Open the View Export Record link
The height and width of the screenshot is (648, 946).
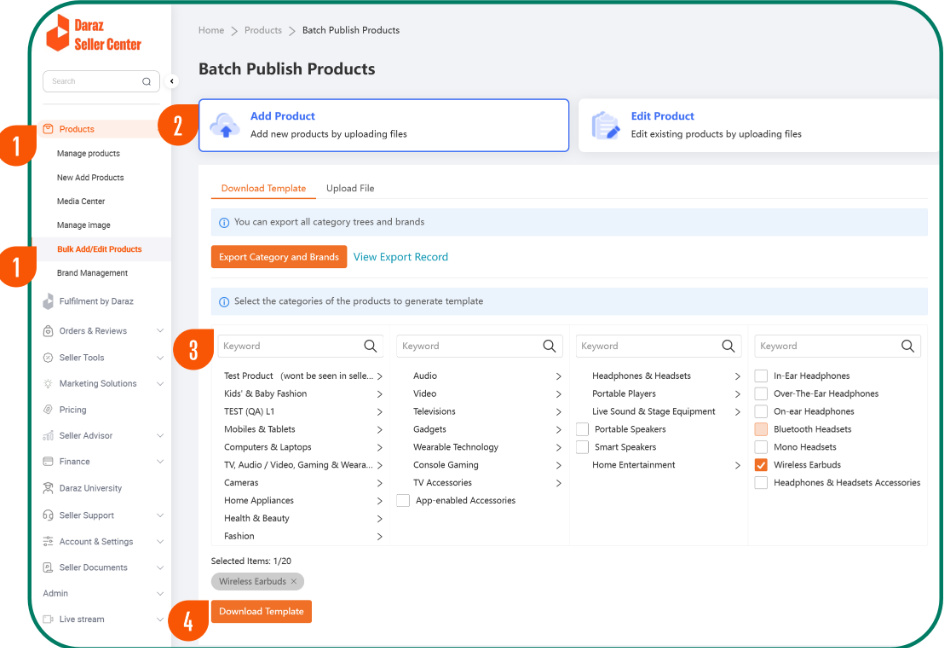pyautogui.click(x=400, y=257)
